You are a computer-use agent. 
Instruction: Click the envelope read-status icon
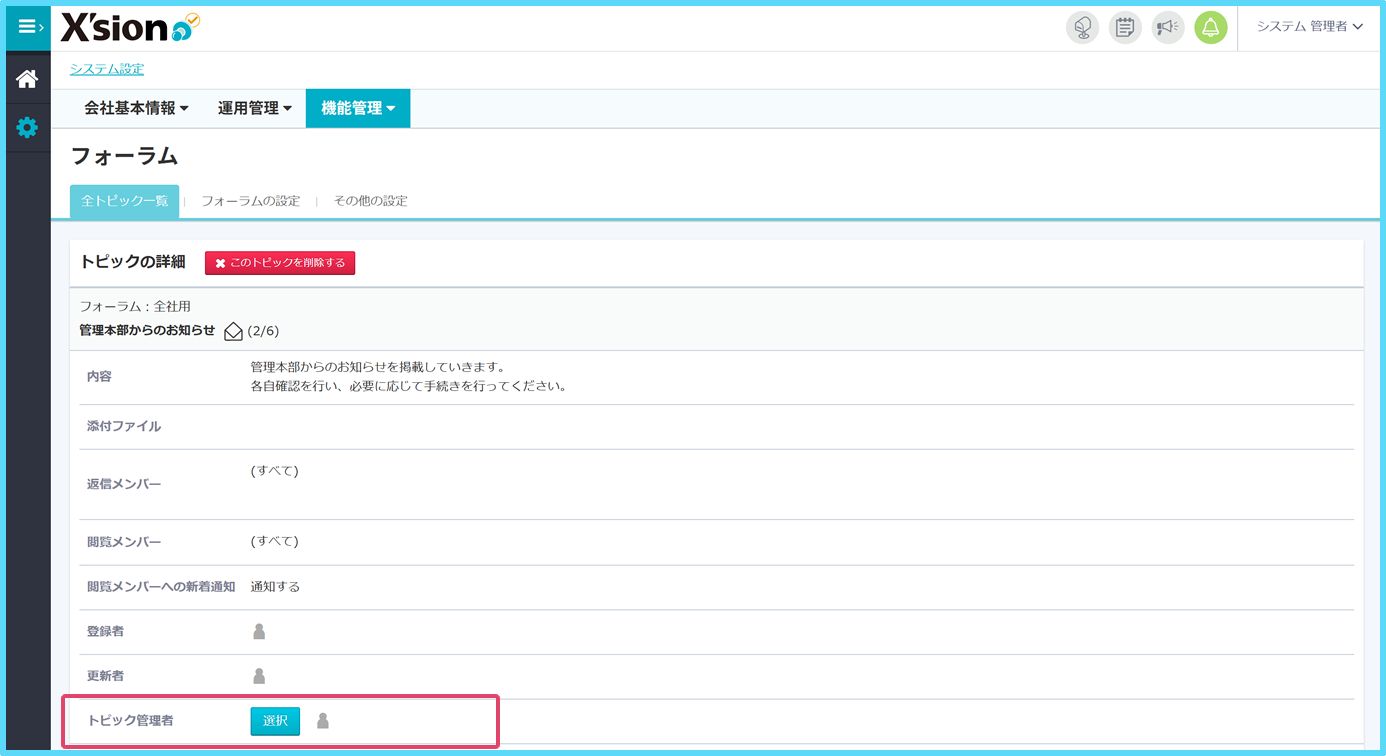[x=234, y=331]
